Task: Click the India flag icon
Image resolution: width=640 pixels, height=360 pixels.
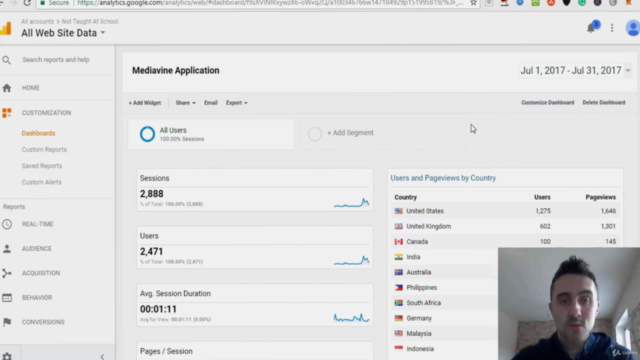Action: (x=398, y=257)
